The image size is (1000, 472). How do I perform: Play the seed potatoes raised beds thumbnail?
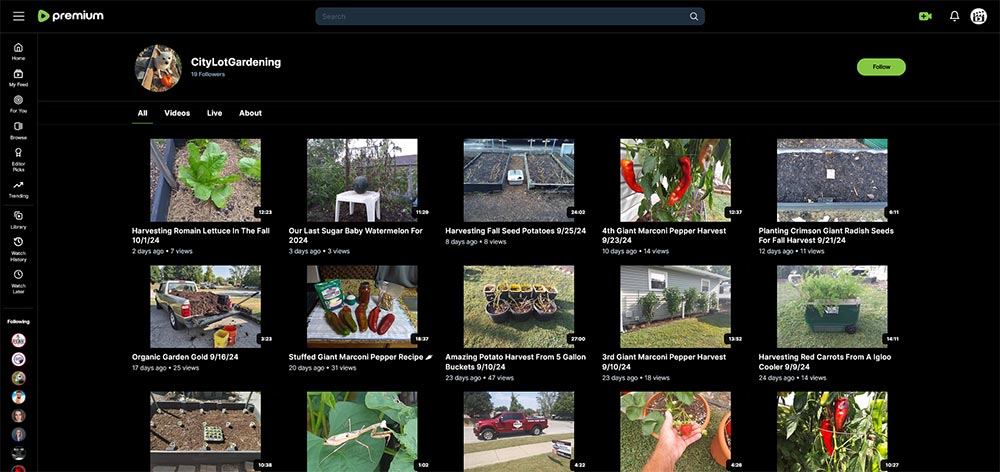tap(518, 180)
